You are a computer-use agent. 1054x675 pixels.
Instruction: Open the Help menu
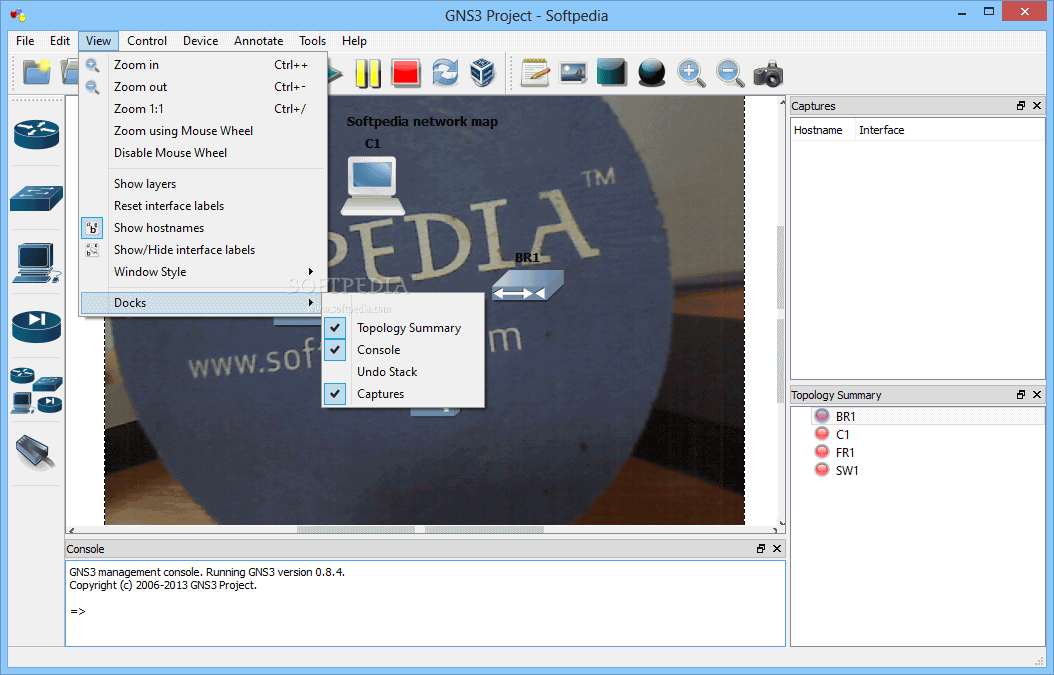click(354, 41)
